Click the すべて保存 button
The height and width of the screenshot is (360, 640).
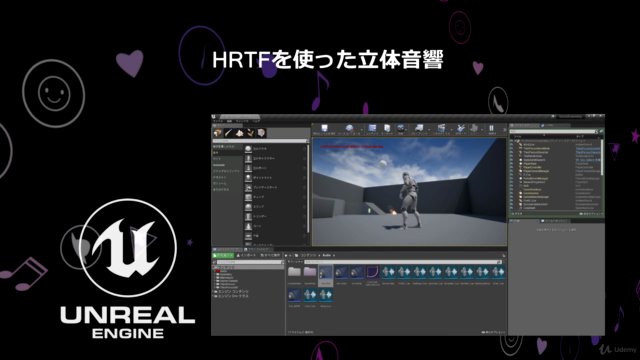coord(270,255)
